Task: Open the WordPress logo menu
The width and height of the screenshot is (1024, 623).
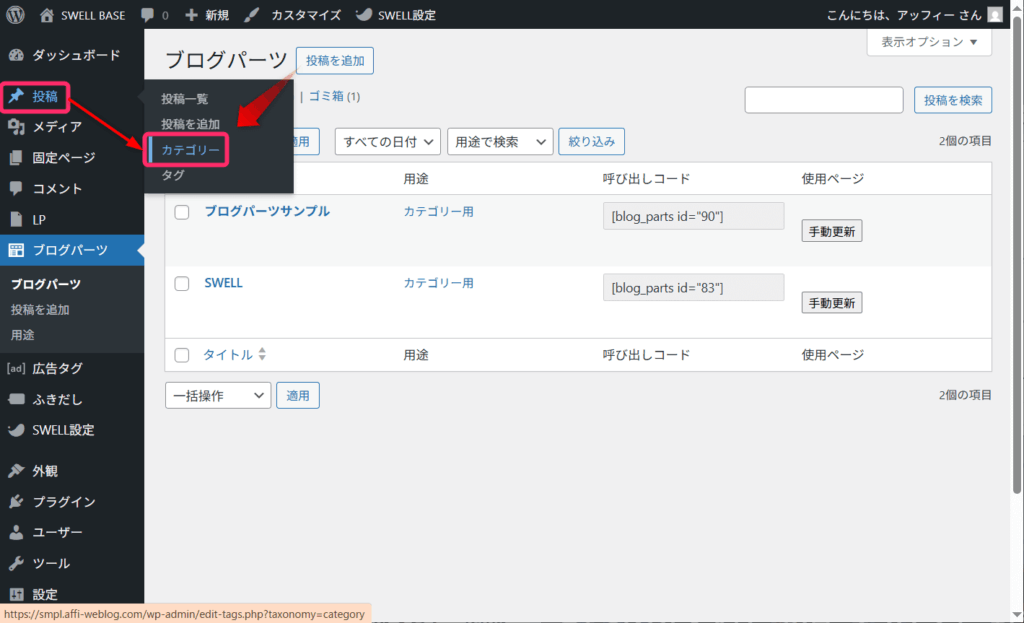Action: point(15,14)
